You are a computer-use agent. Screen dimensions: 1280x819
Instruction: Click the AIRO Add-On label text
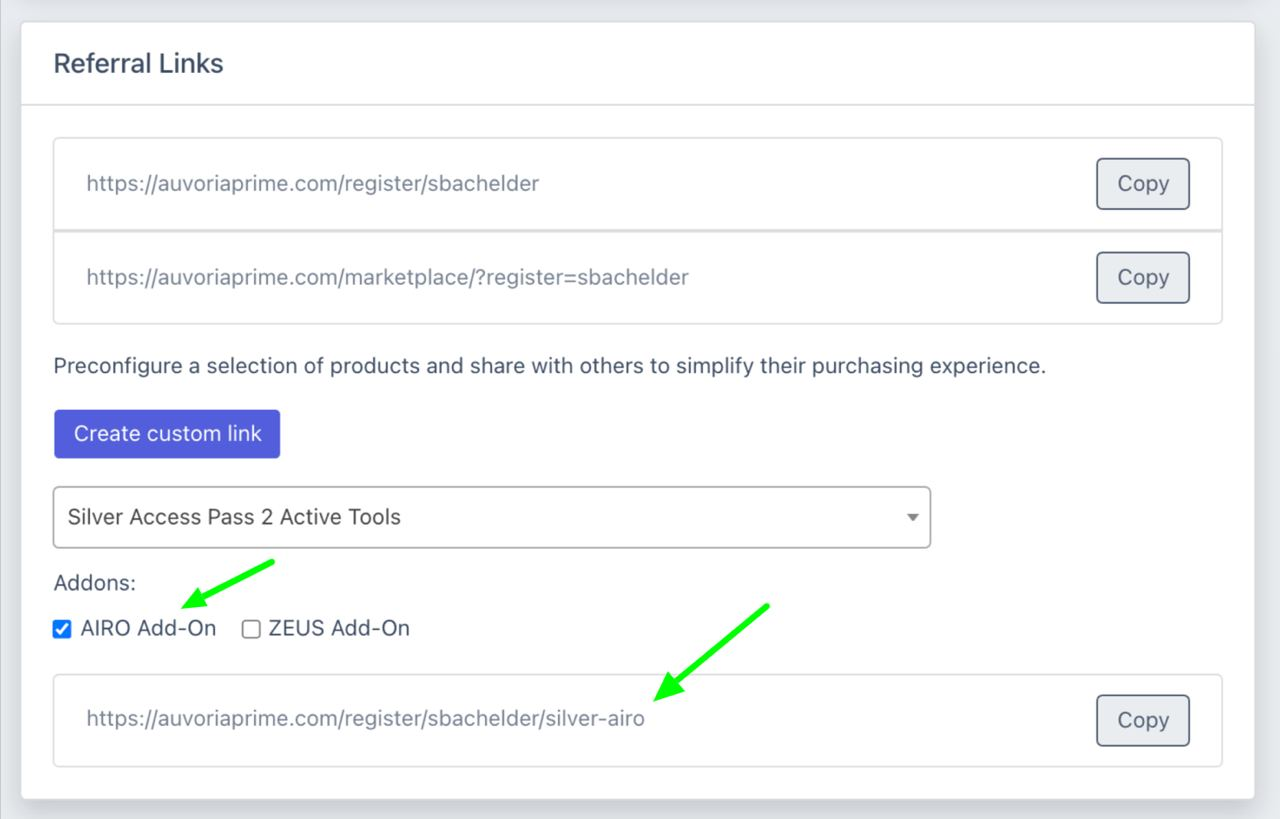pos(148,629)
